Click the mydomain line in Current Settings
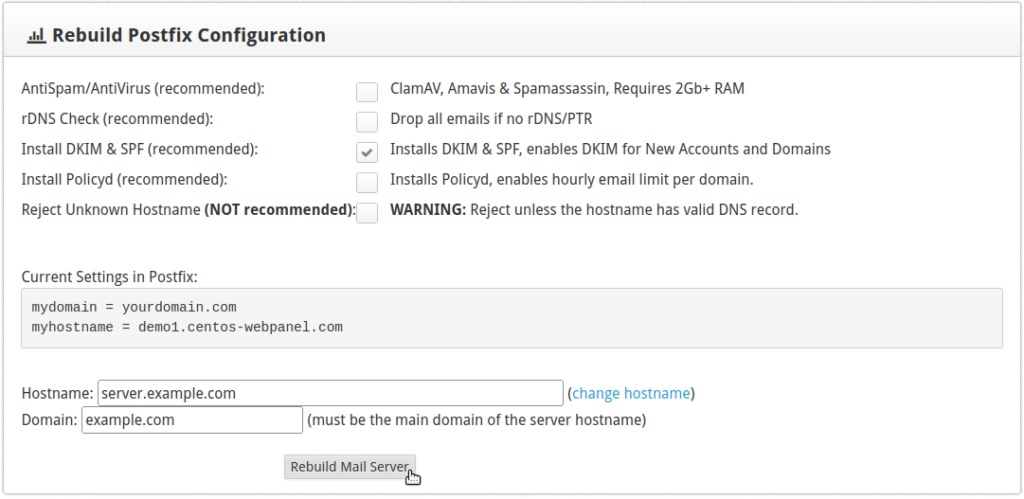Viewport: 1024px width, 499px height. coord(134,307)
